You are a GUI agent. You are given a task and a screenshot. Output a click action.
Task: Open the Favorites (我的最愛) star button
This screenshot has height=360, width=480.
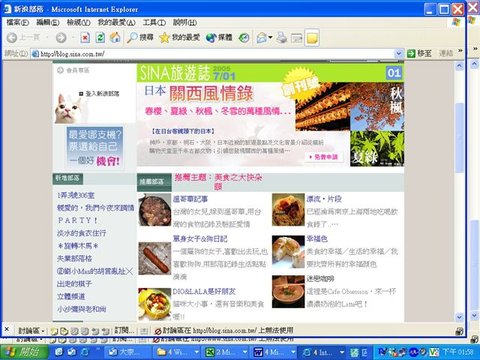[179, 38]
